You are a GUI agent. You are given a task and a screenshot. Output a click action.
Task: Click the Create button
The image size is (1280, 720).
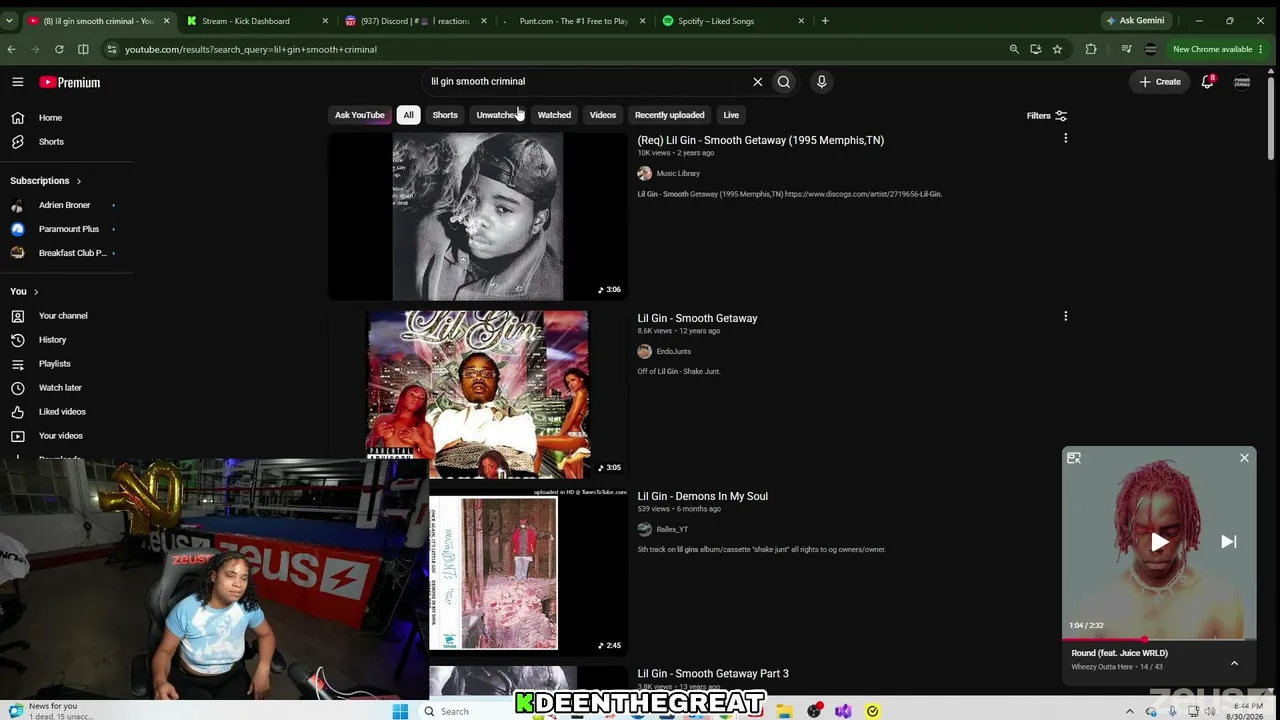(x=1160, y=82)
